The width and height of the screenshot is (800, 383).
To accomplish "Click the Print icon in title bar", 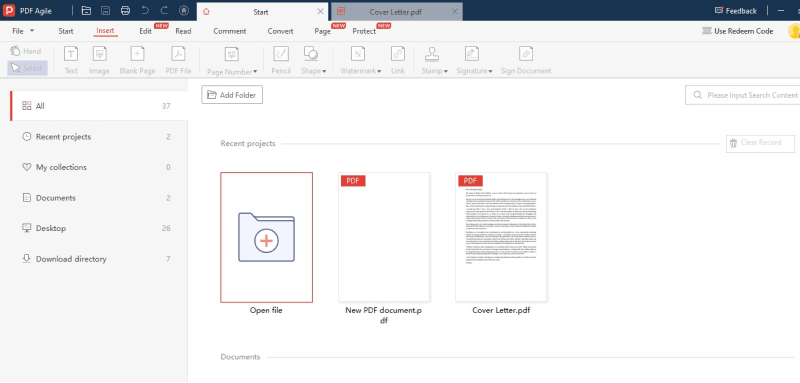I will tap(126, 11).
